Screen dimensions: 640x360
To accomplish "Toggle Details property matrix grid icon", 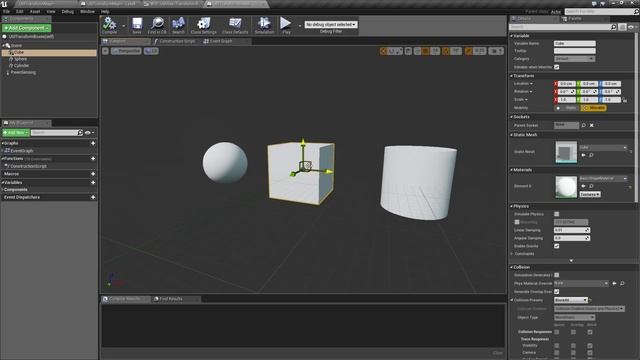I will pos(622,27).
